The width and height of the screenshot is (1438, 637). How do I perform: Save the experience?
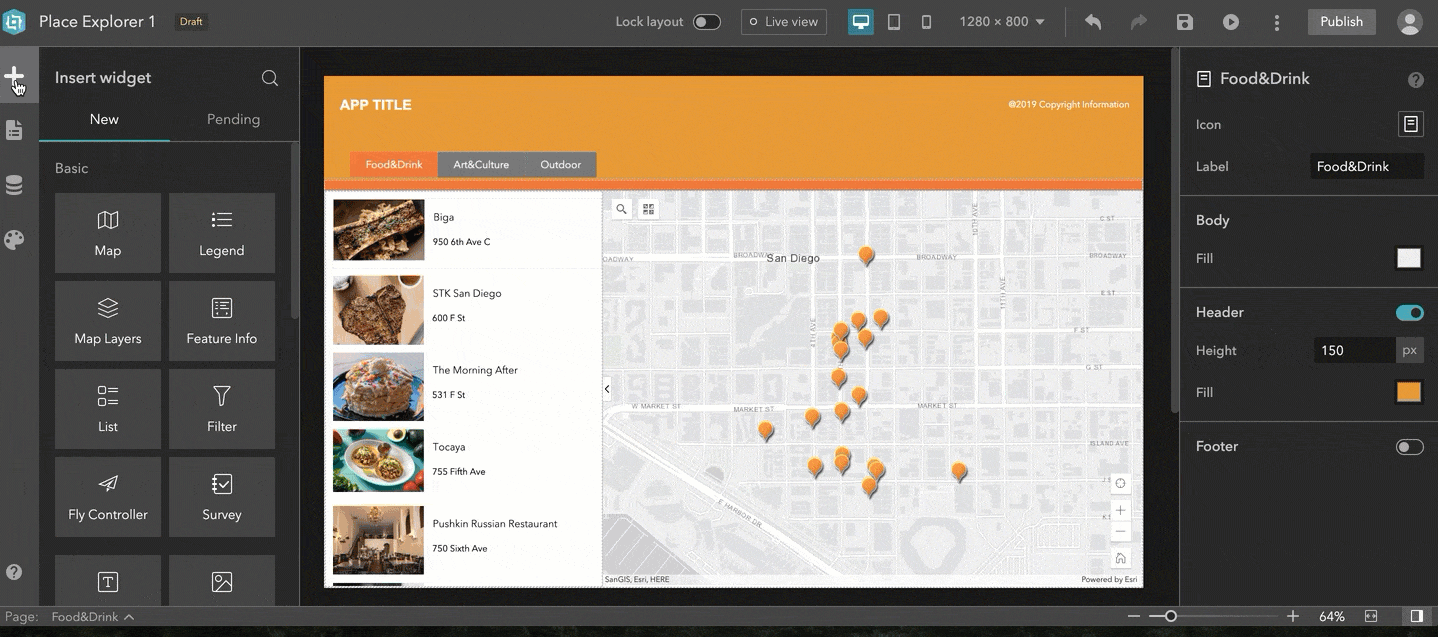tap(1185, 22)
